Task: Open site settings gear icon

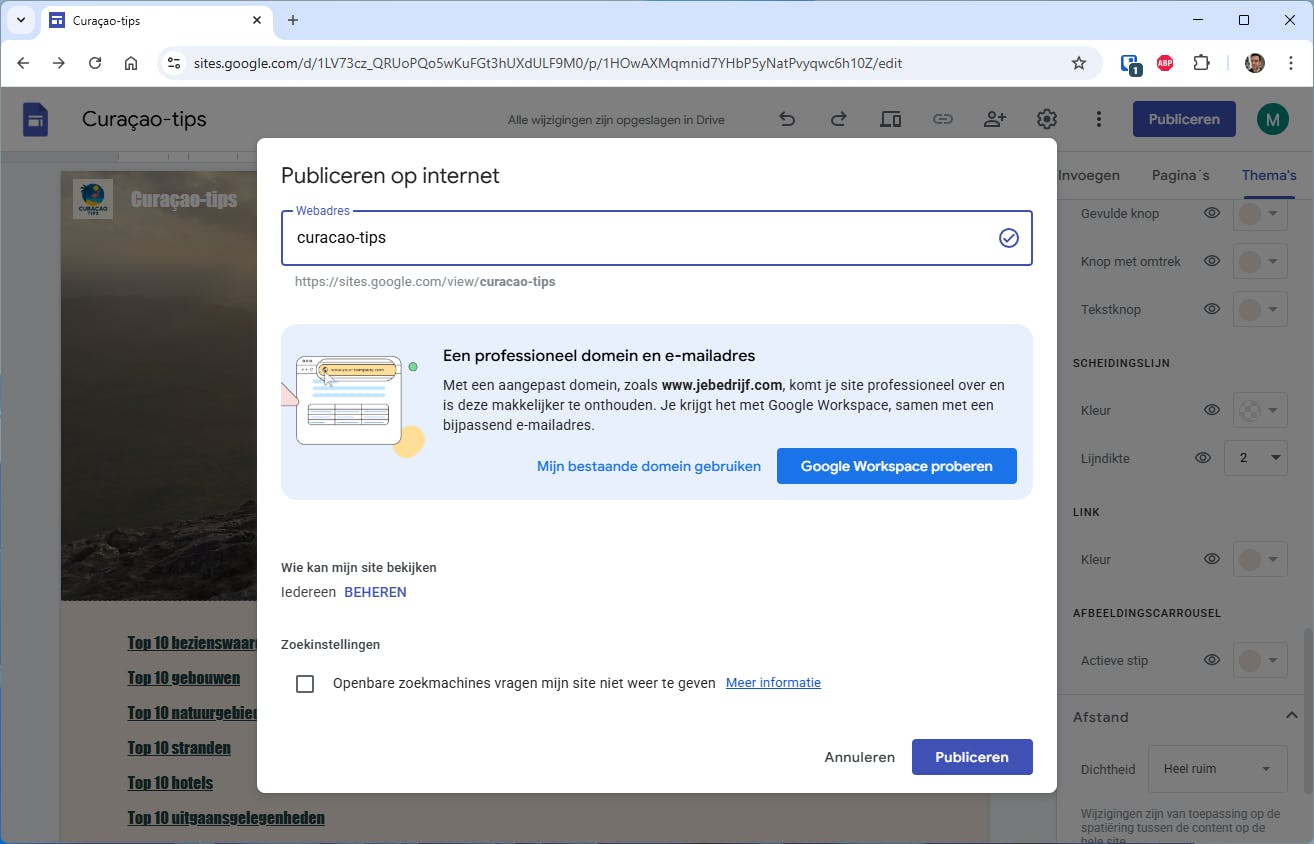Action: click(x=1047, y=119)
